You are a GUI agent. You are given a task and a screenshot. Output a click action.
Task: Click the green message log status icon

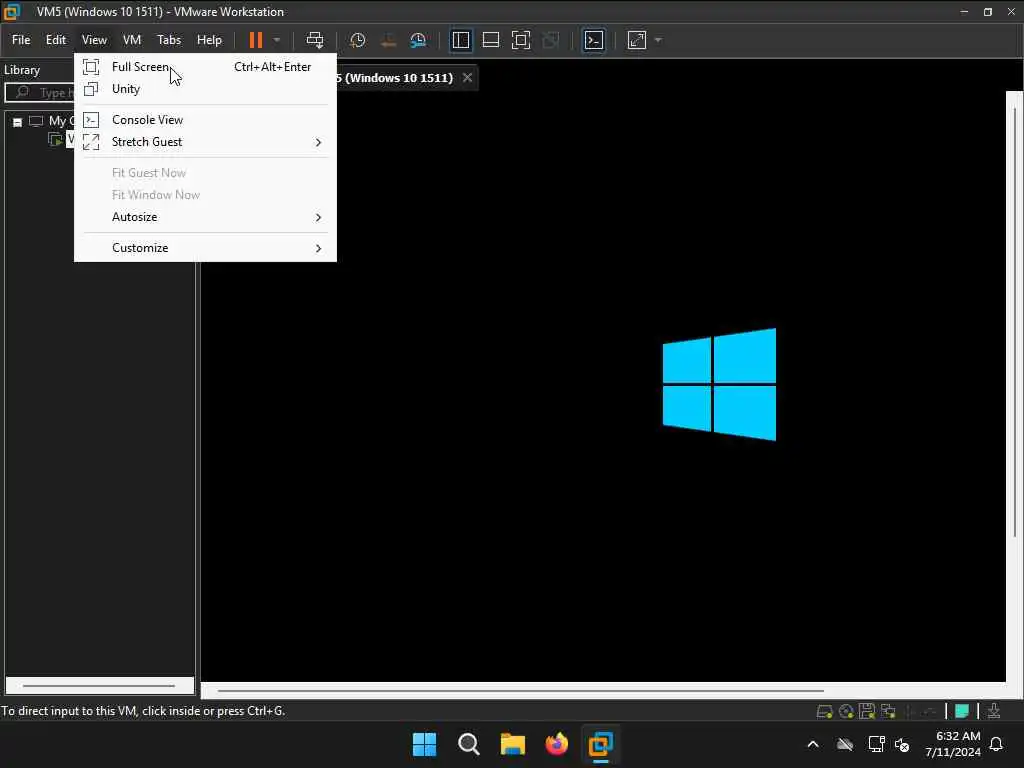tap(962, 711)
